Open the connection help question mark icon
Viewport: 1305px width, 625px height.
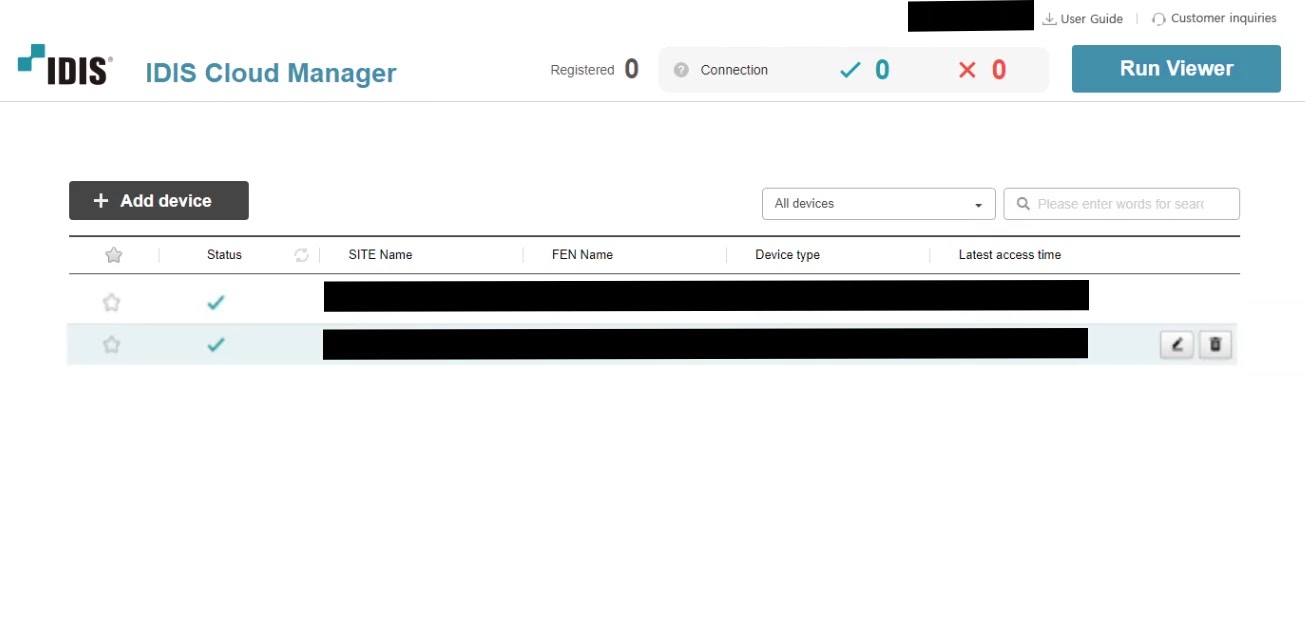click(x=681, y=70)
